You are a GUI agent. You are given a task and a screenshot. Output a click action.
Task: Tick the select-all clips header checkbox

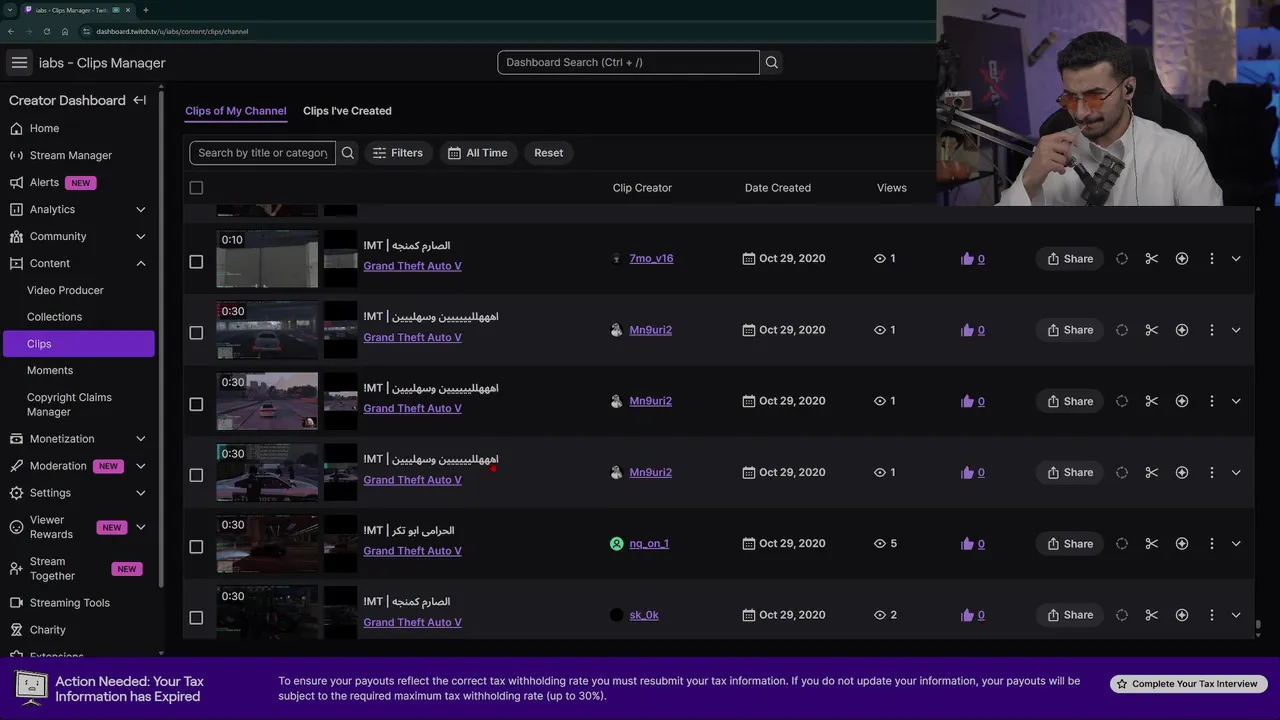(196, 188)
